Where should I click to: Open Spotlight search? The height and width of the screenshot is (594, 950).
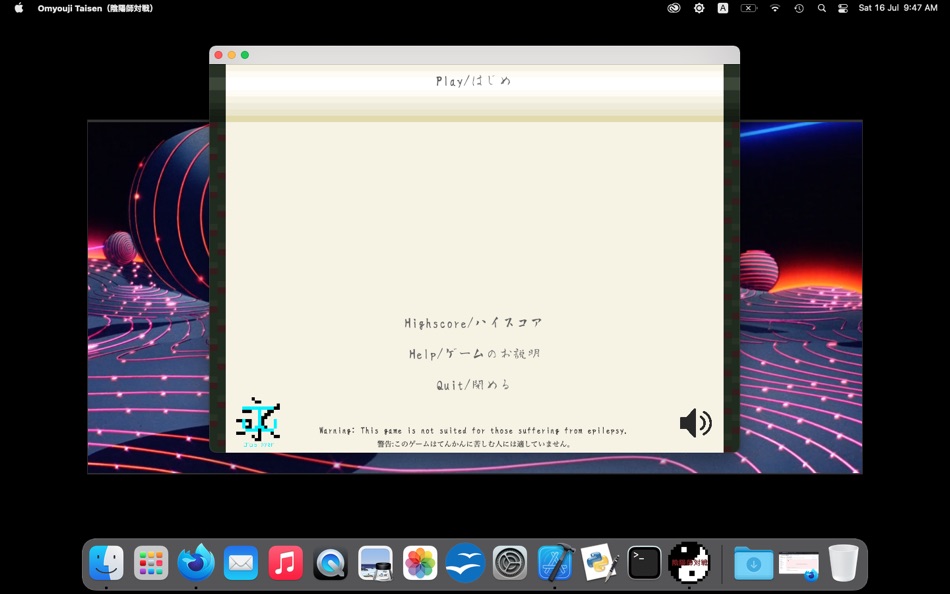click(822, 8)
